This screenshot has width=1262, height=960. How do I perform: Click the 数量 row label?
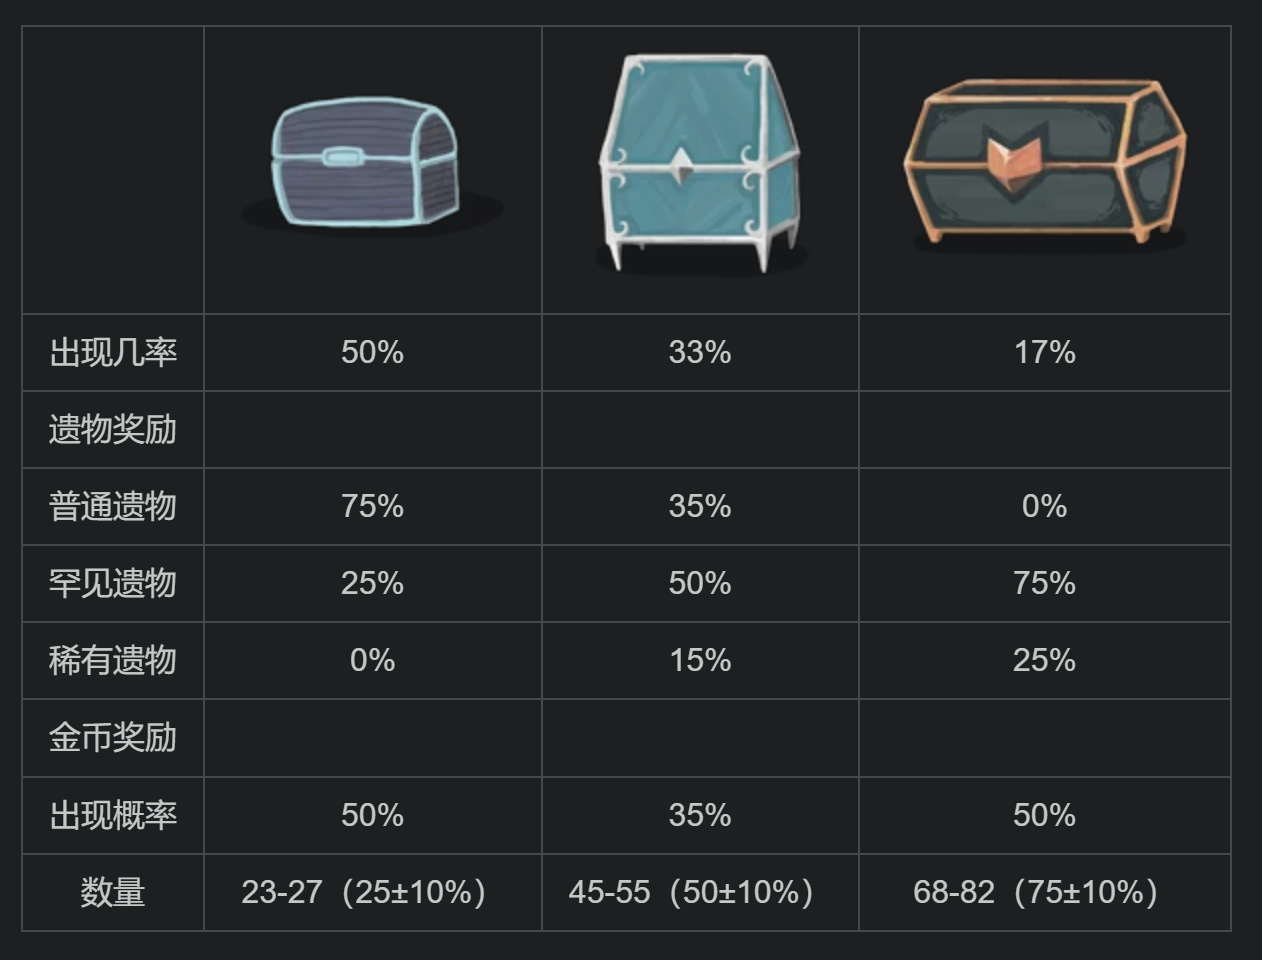click(113, 892)
